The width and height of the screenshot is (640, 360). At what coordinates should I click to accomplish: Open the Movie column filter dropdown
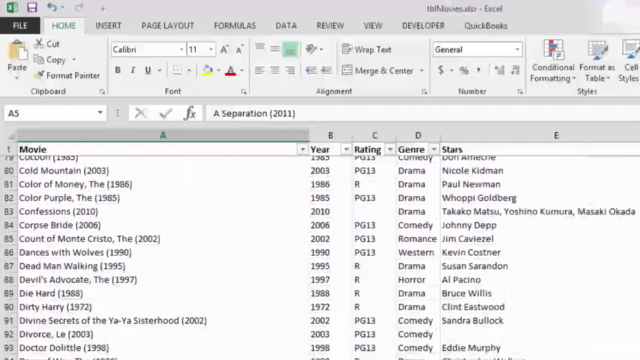(x=302, y=149)
